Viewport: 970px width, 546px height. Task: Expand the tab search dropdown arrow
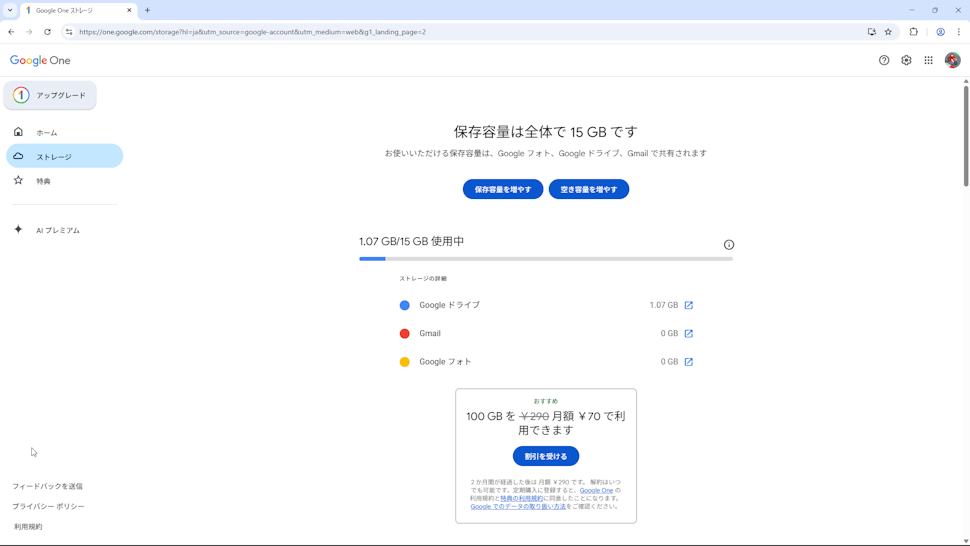click(x=10, y=10)
